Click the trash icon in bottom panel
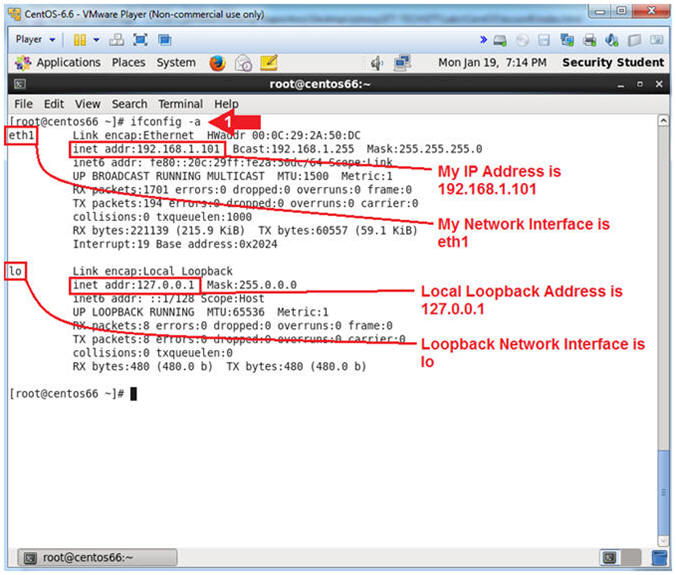 659,558
